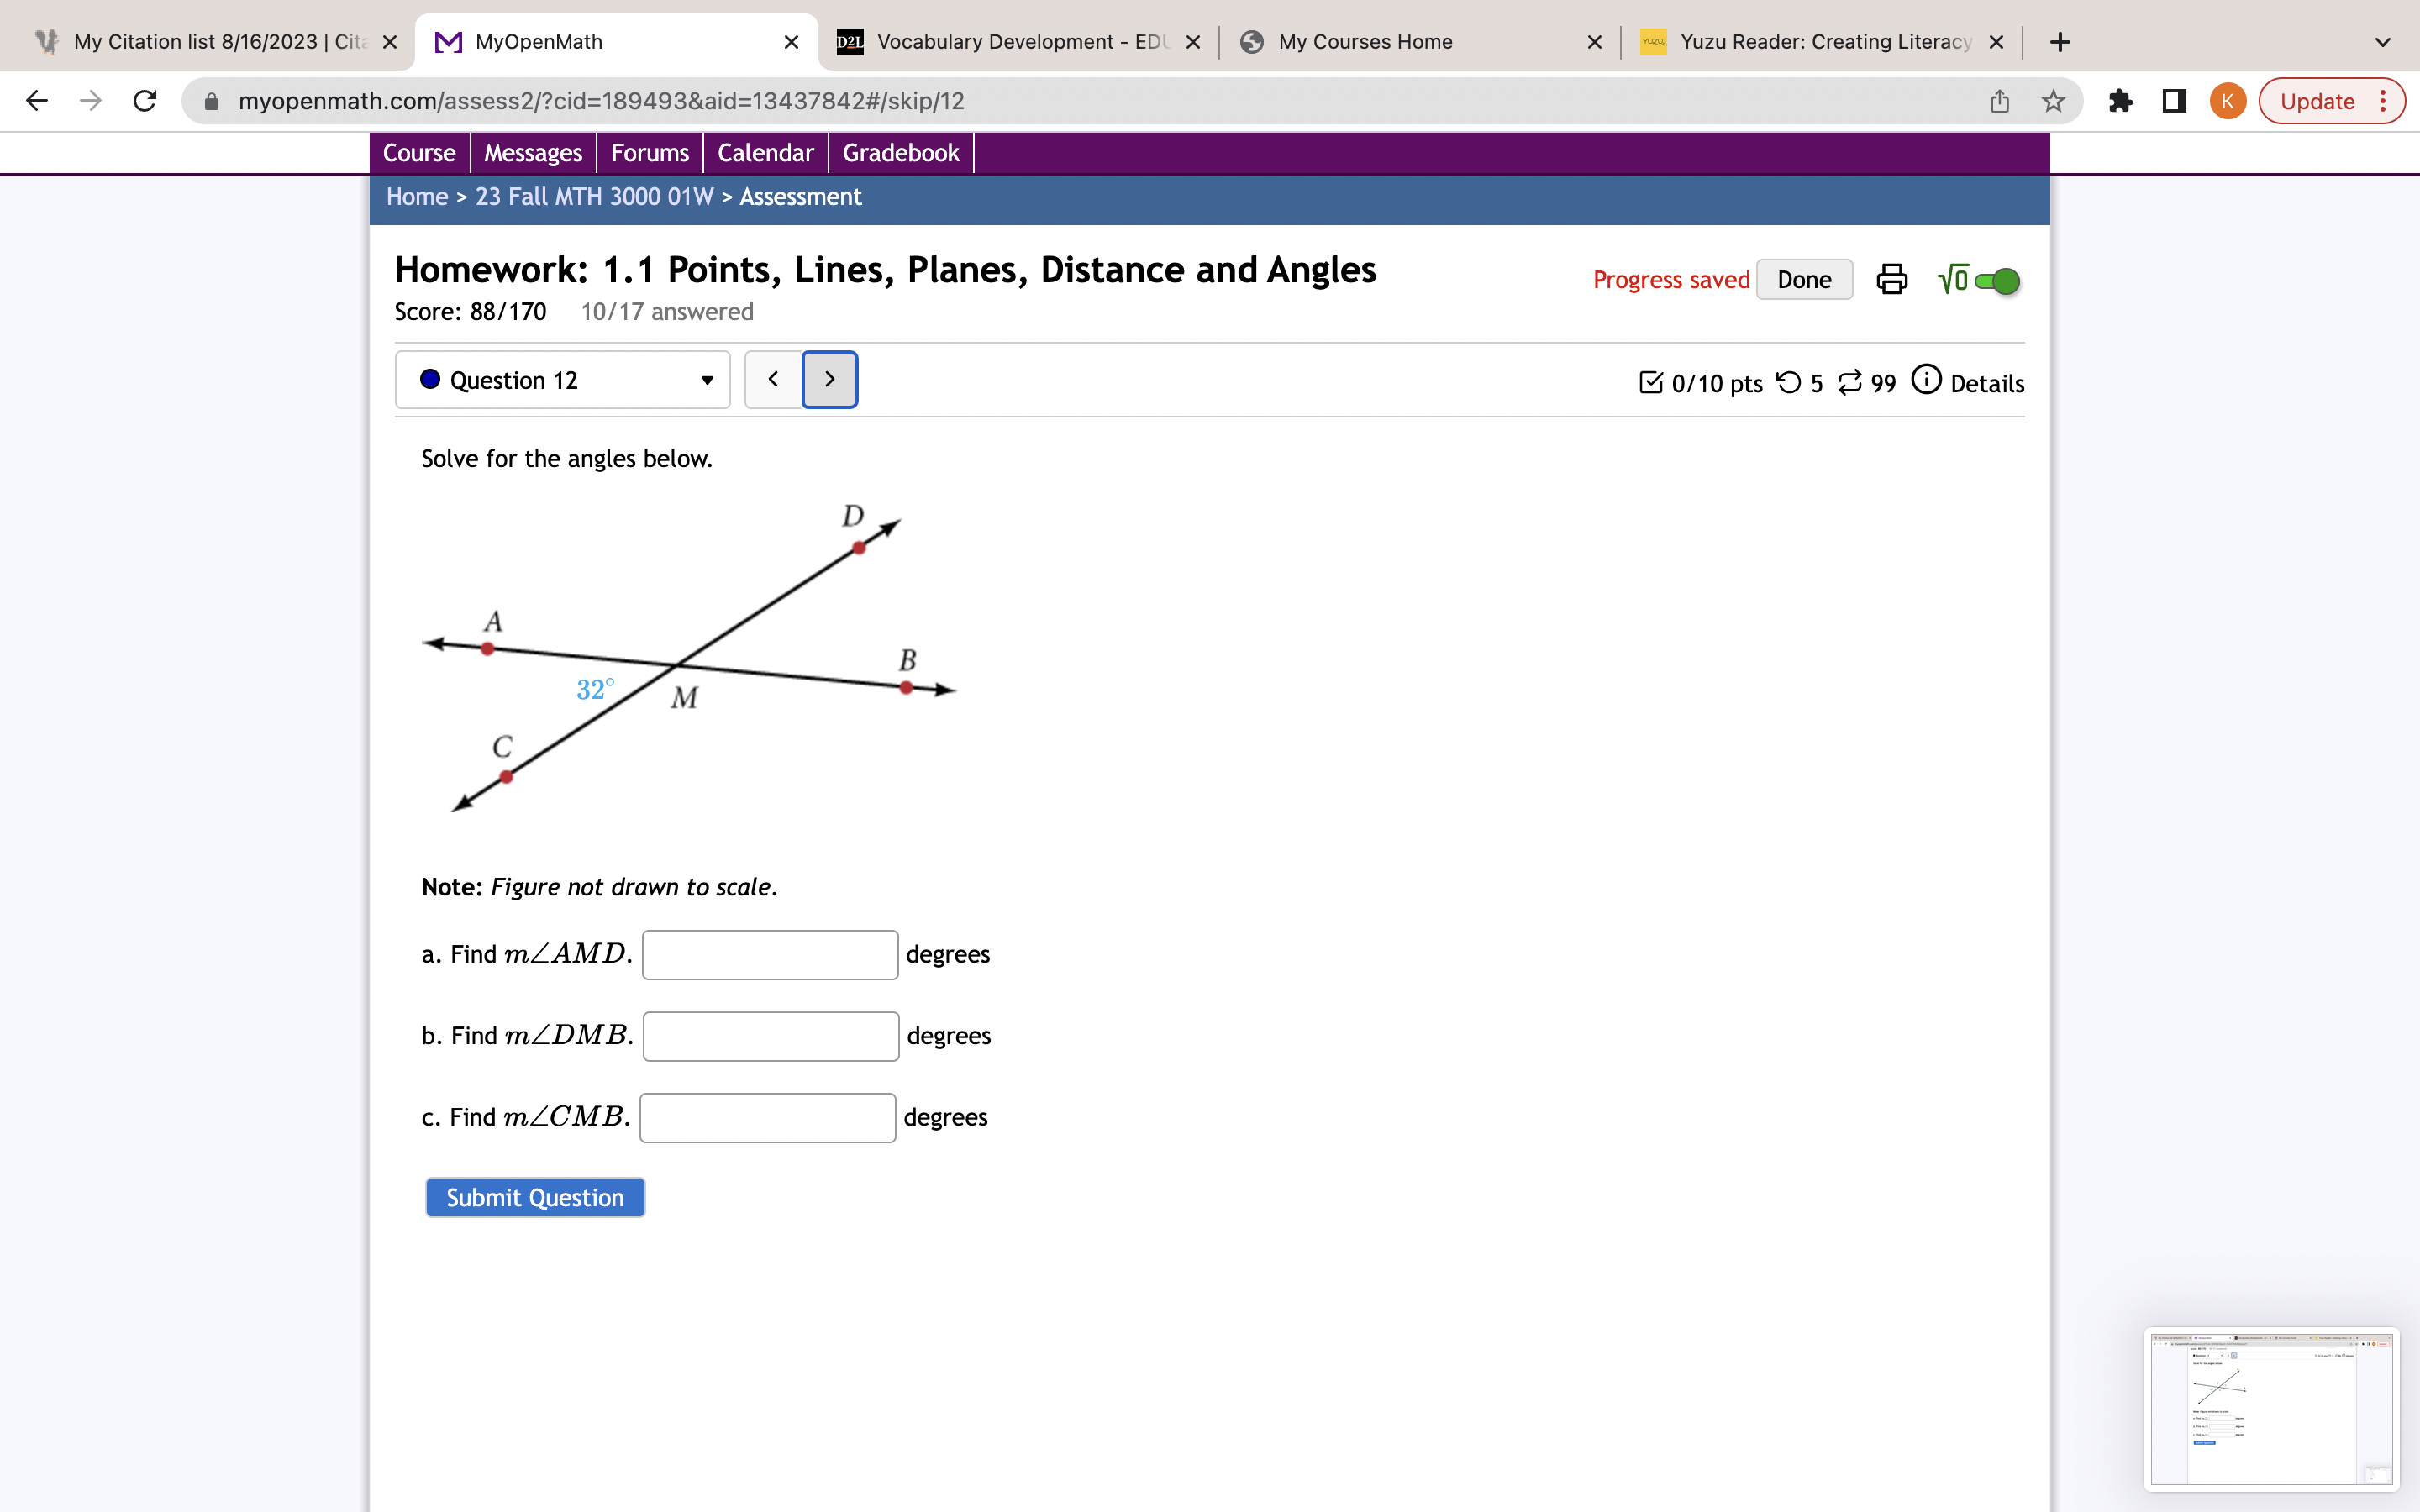Open the browser extensions puzzle icon

2120,101
